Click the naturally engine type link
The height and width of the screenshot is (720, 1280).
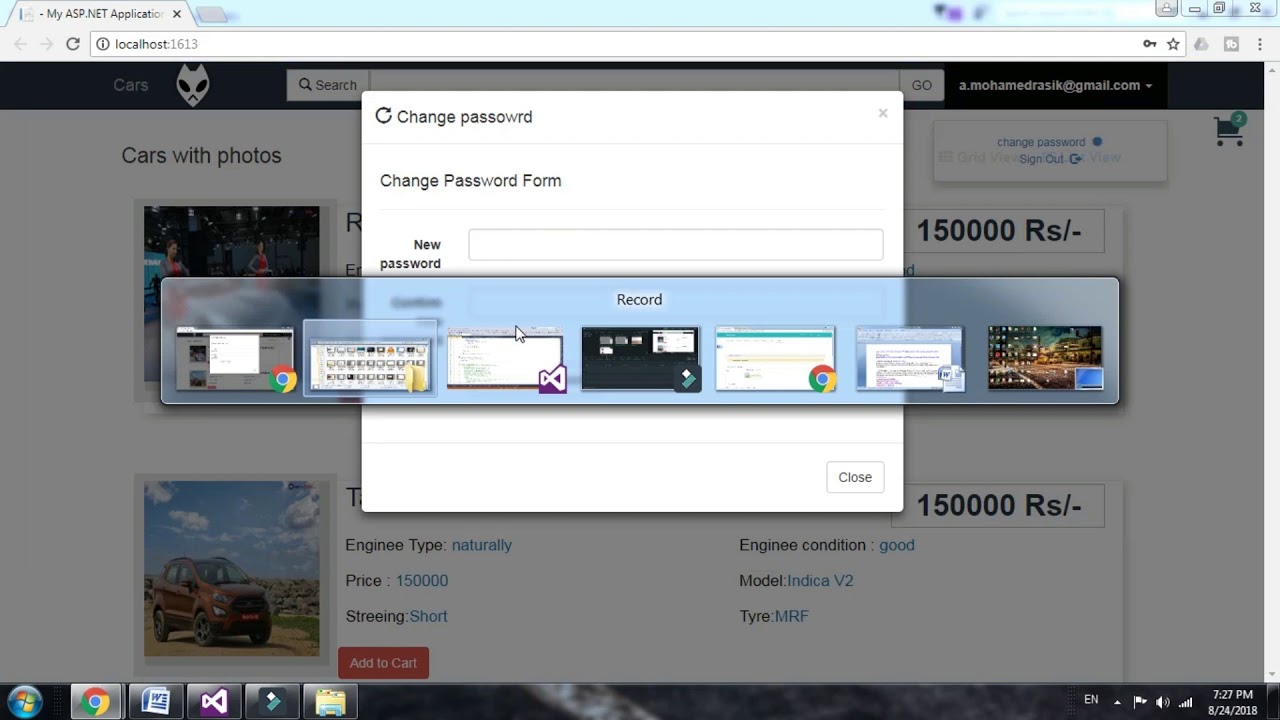(x=482, y=545)
